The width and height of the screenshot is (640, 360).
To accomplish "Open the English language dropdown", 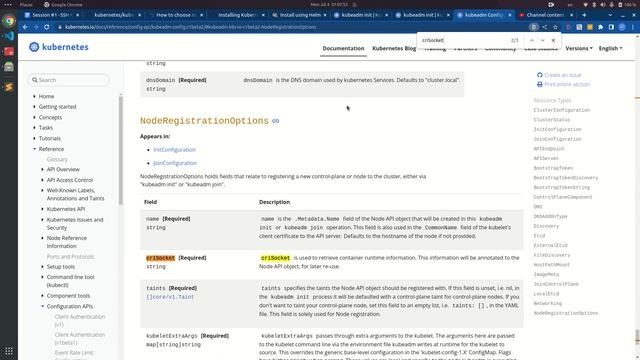I will (x=610, y=48).
